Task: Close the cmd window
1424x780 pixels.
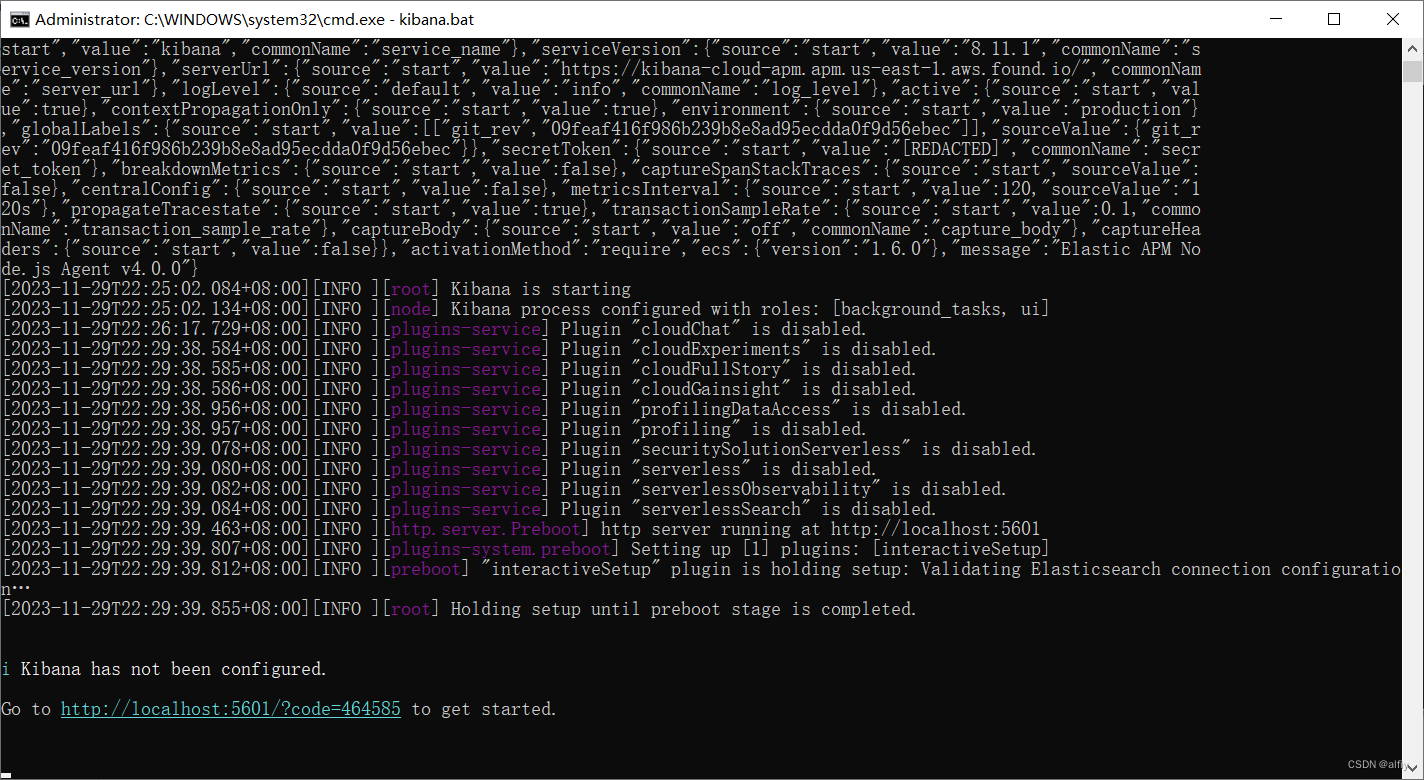Action: pyautogui.click(x=1394, y=19)
